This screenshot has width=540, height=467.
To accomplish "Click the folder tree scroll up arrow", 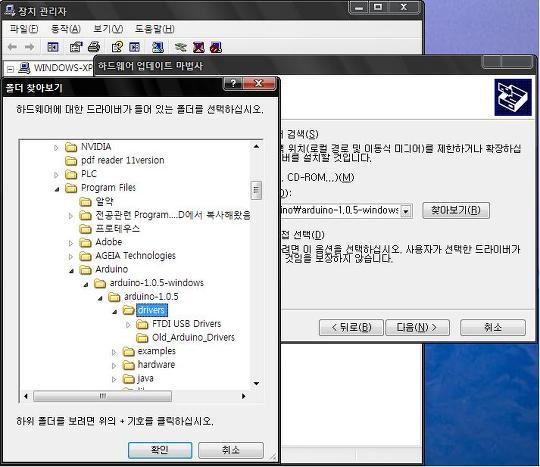I will 256,146.
